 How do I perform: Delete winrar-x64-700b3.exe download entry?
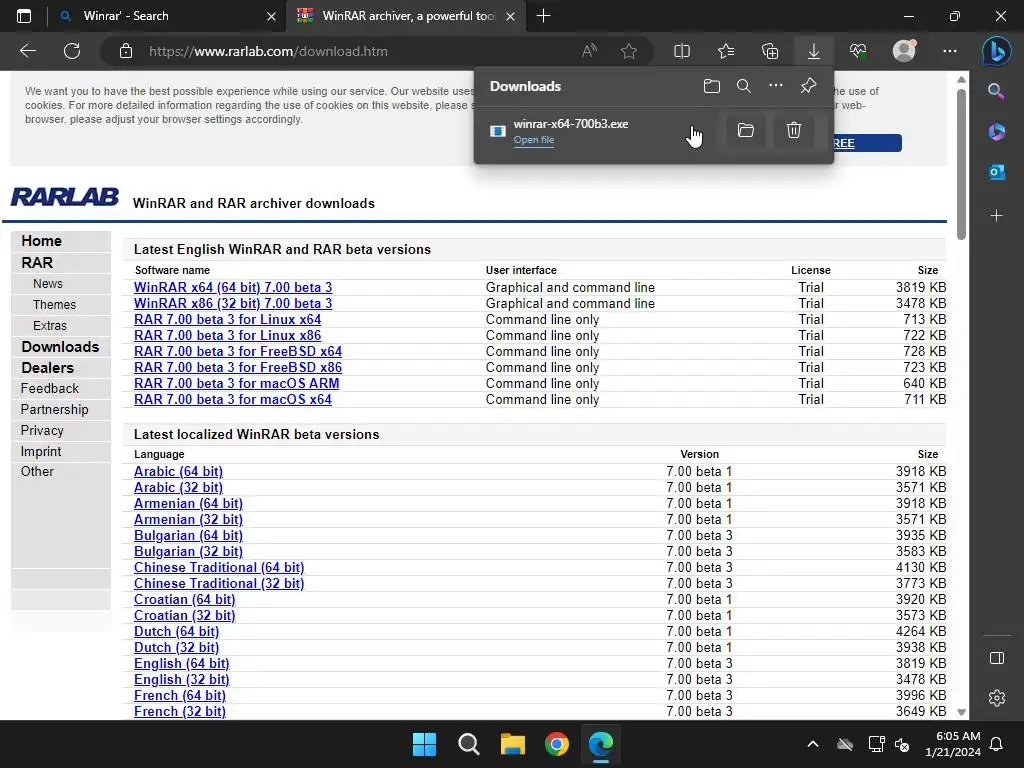click(x=793, y=131)
